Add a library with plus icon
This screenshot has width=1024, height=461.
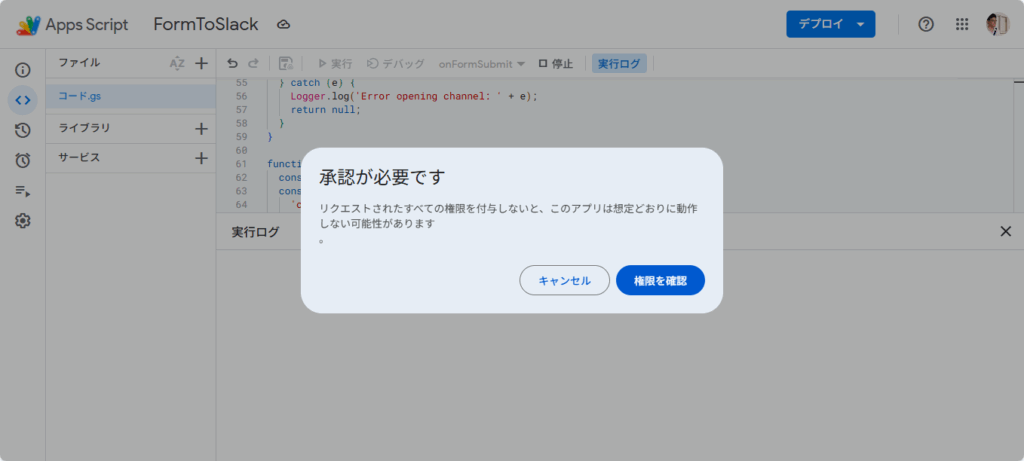(202, 129)
